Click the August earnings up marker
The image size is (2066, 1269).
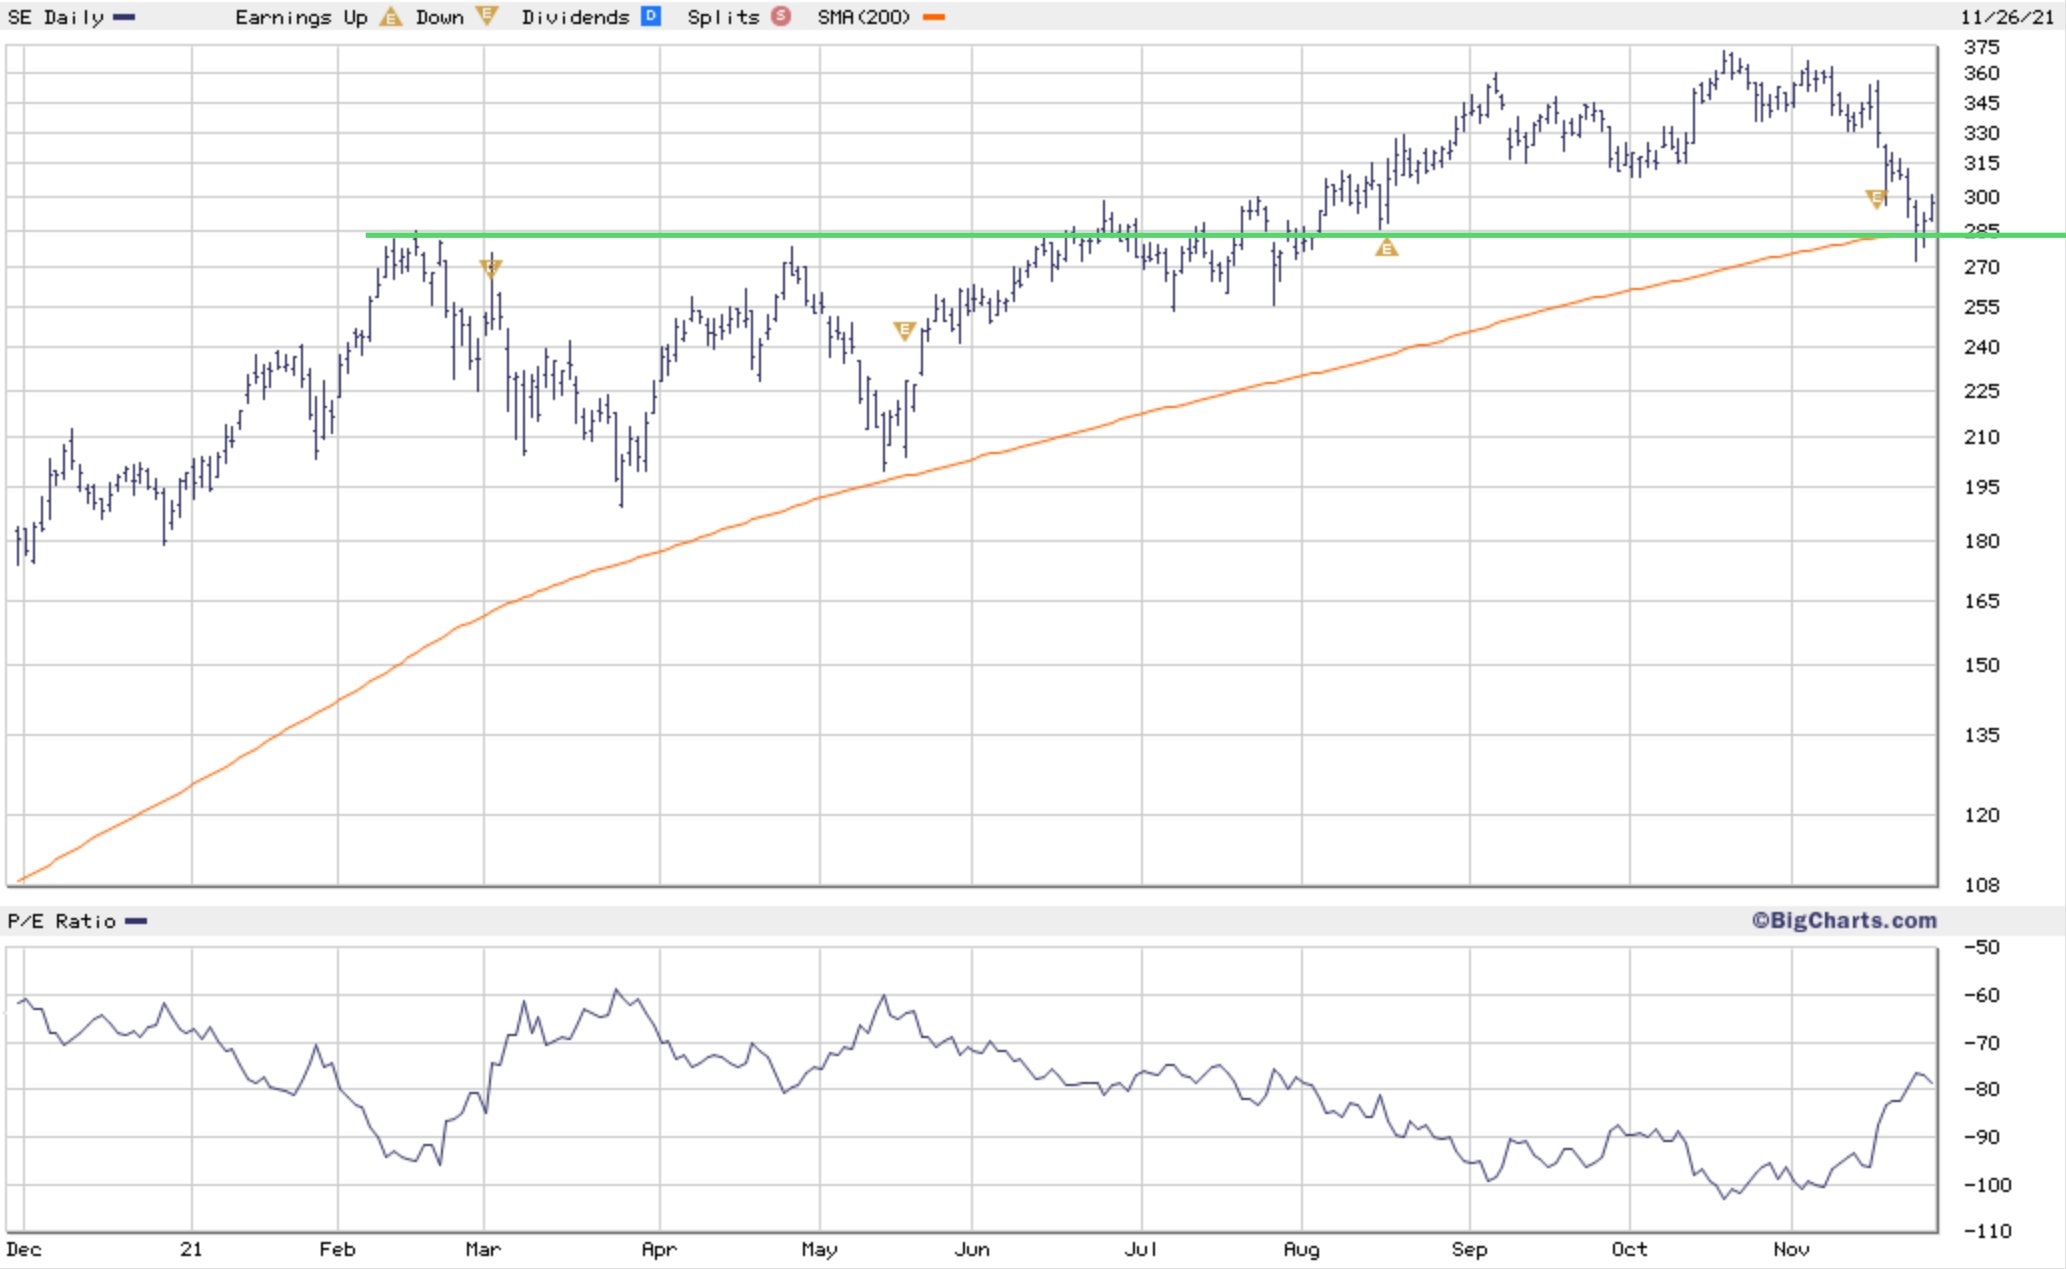pyautogui.click(x=1386, y=248)
